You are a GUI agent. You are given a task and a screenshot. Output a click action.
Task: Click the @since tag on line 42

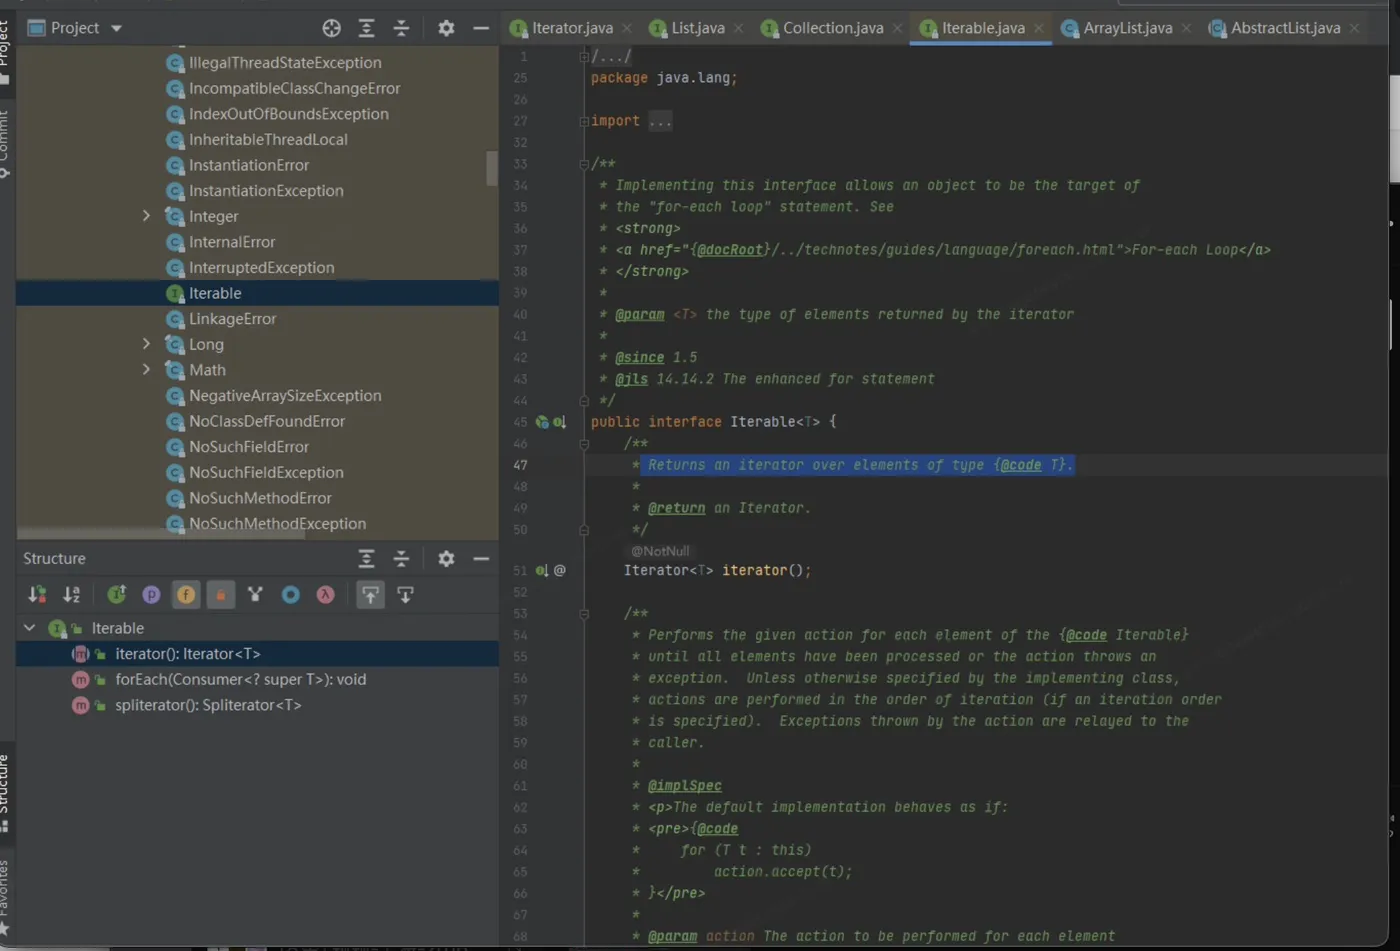coord(640,358)
